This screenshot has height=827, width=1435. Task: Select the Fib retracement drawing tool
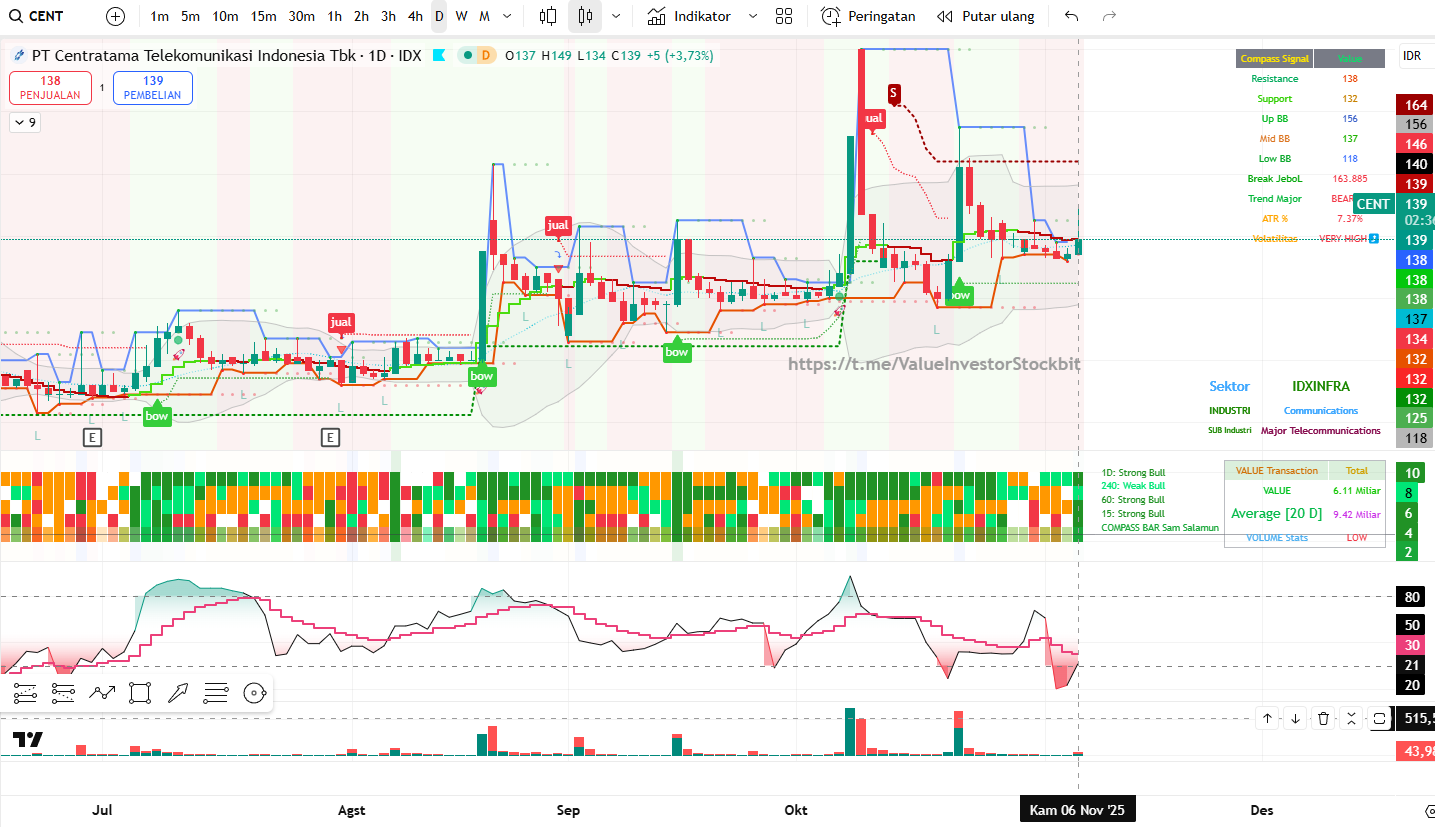point(25,692)
